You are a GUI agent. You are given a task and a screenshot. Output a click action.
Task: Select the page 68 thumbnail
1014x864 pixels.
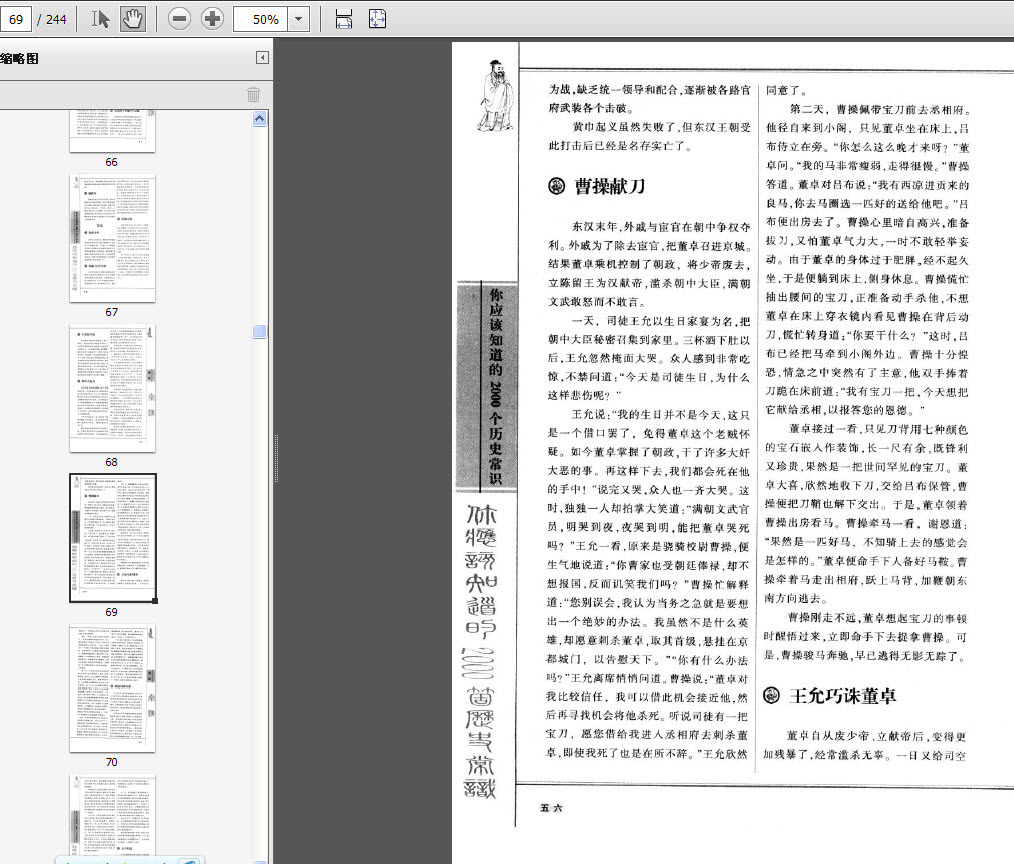click(112, 388)
